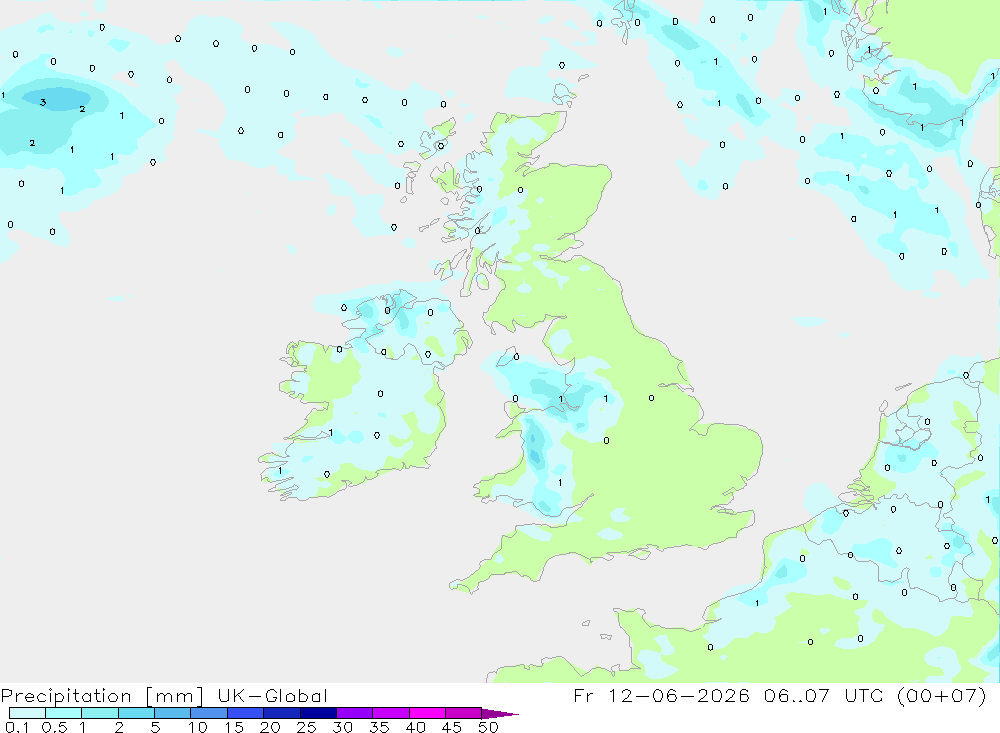Click the "UK-Global" model label
Image resolution: width=1000 pixels, height=733 pixels.
pos(272,695)
